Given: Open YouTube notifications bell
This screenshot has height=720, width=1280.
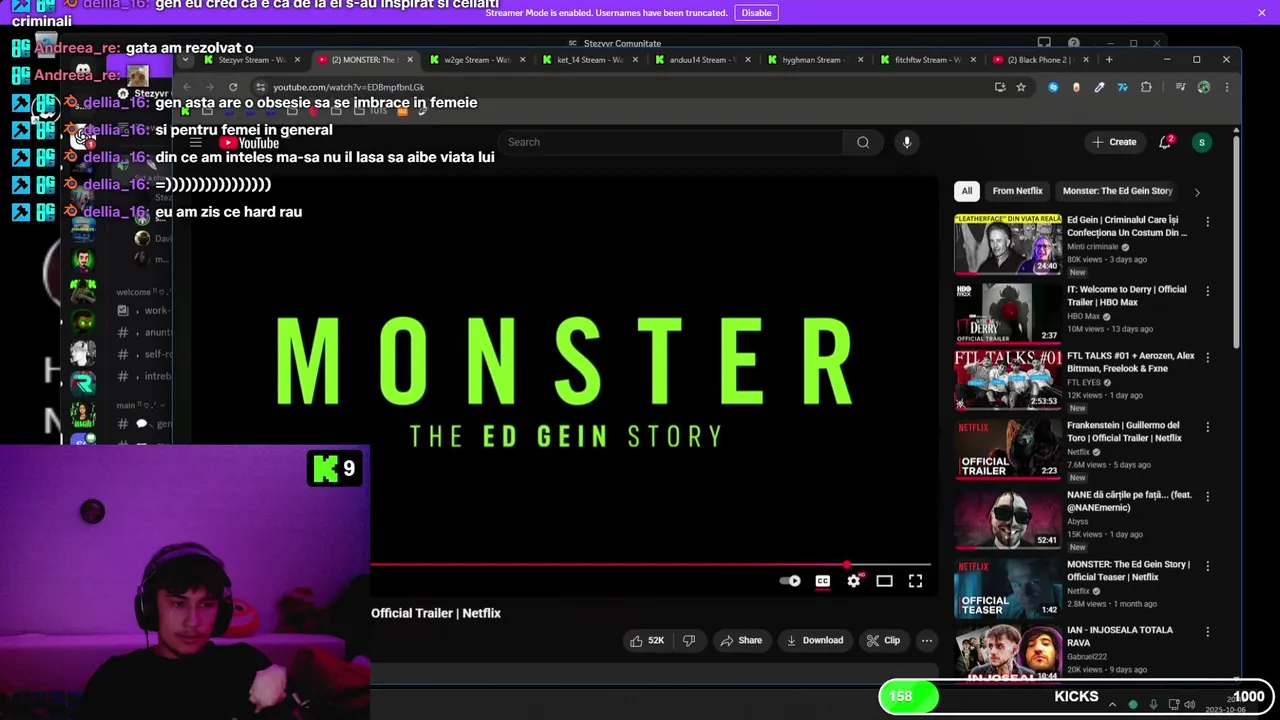Looking at the screenshot, I should coord(1165,142).
